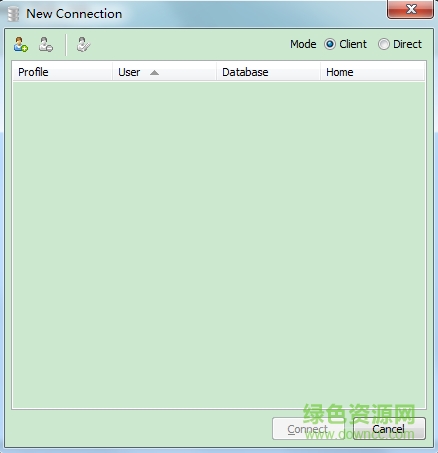Sort by Database column header

[x=269, y=72]
